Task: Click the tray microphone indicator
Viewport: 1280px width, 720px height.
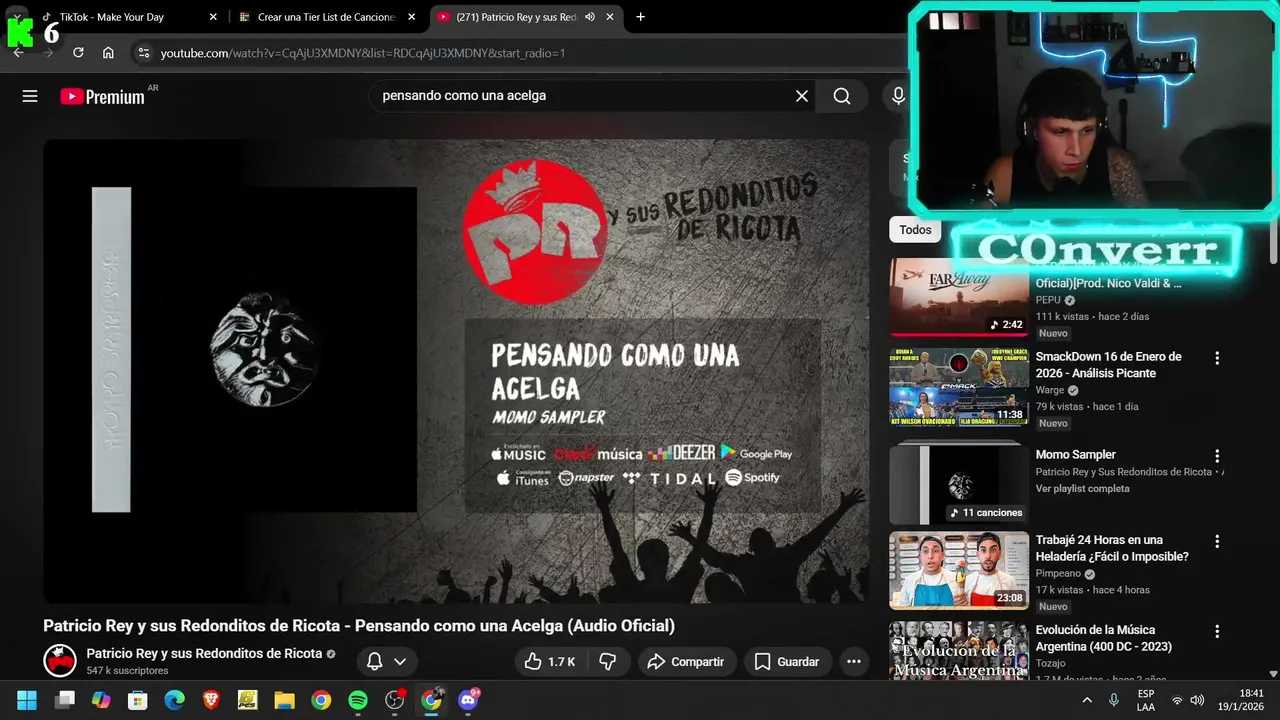Action: tap(1114, 700)
